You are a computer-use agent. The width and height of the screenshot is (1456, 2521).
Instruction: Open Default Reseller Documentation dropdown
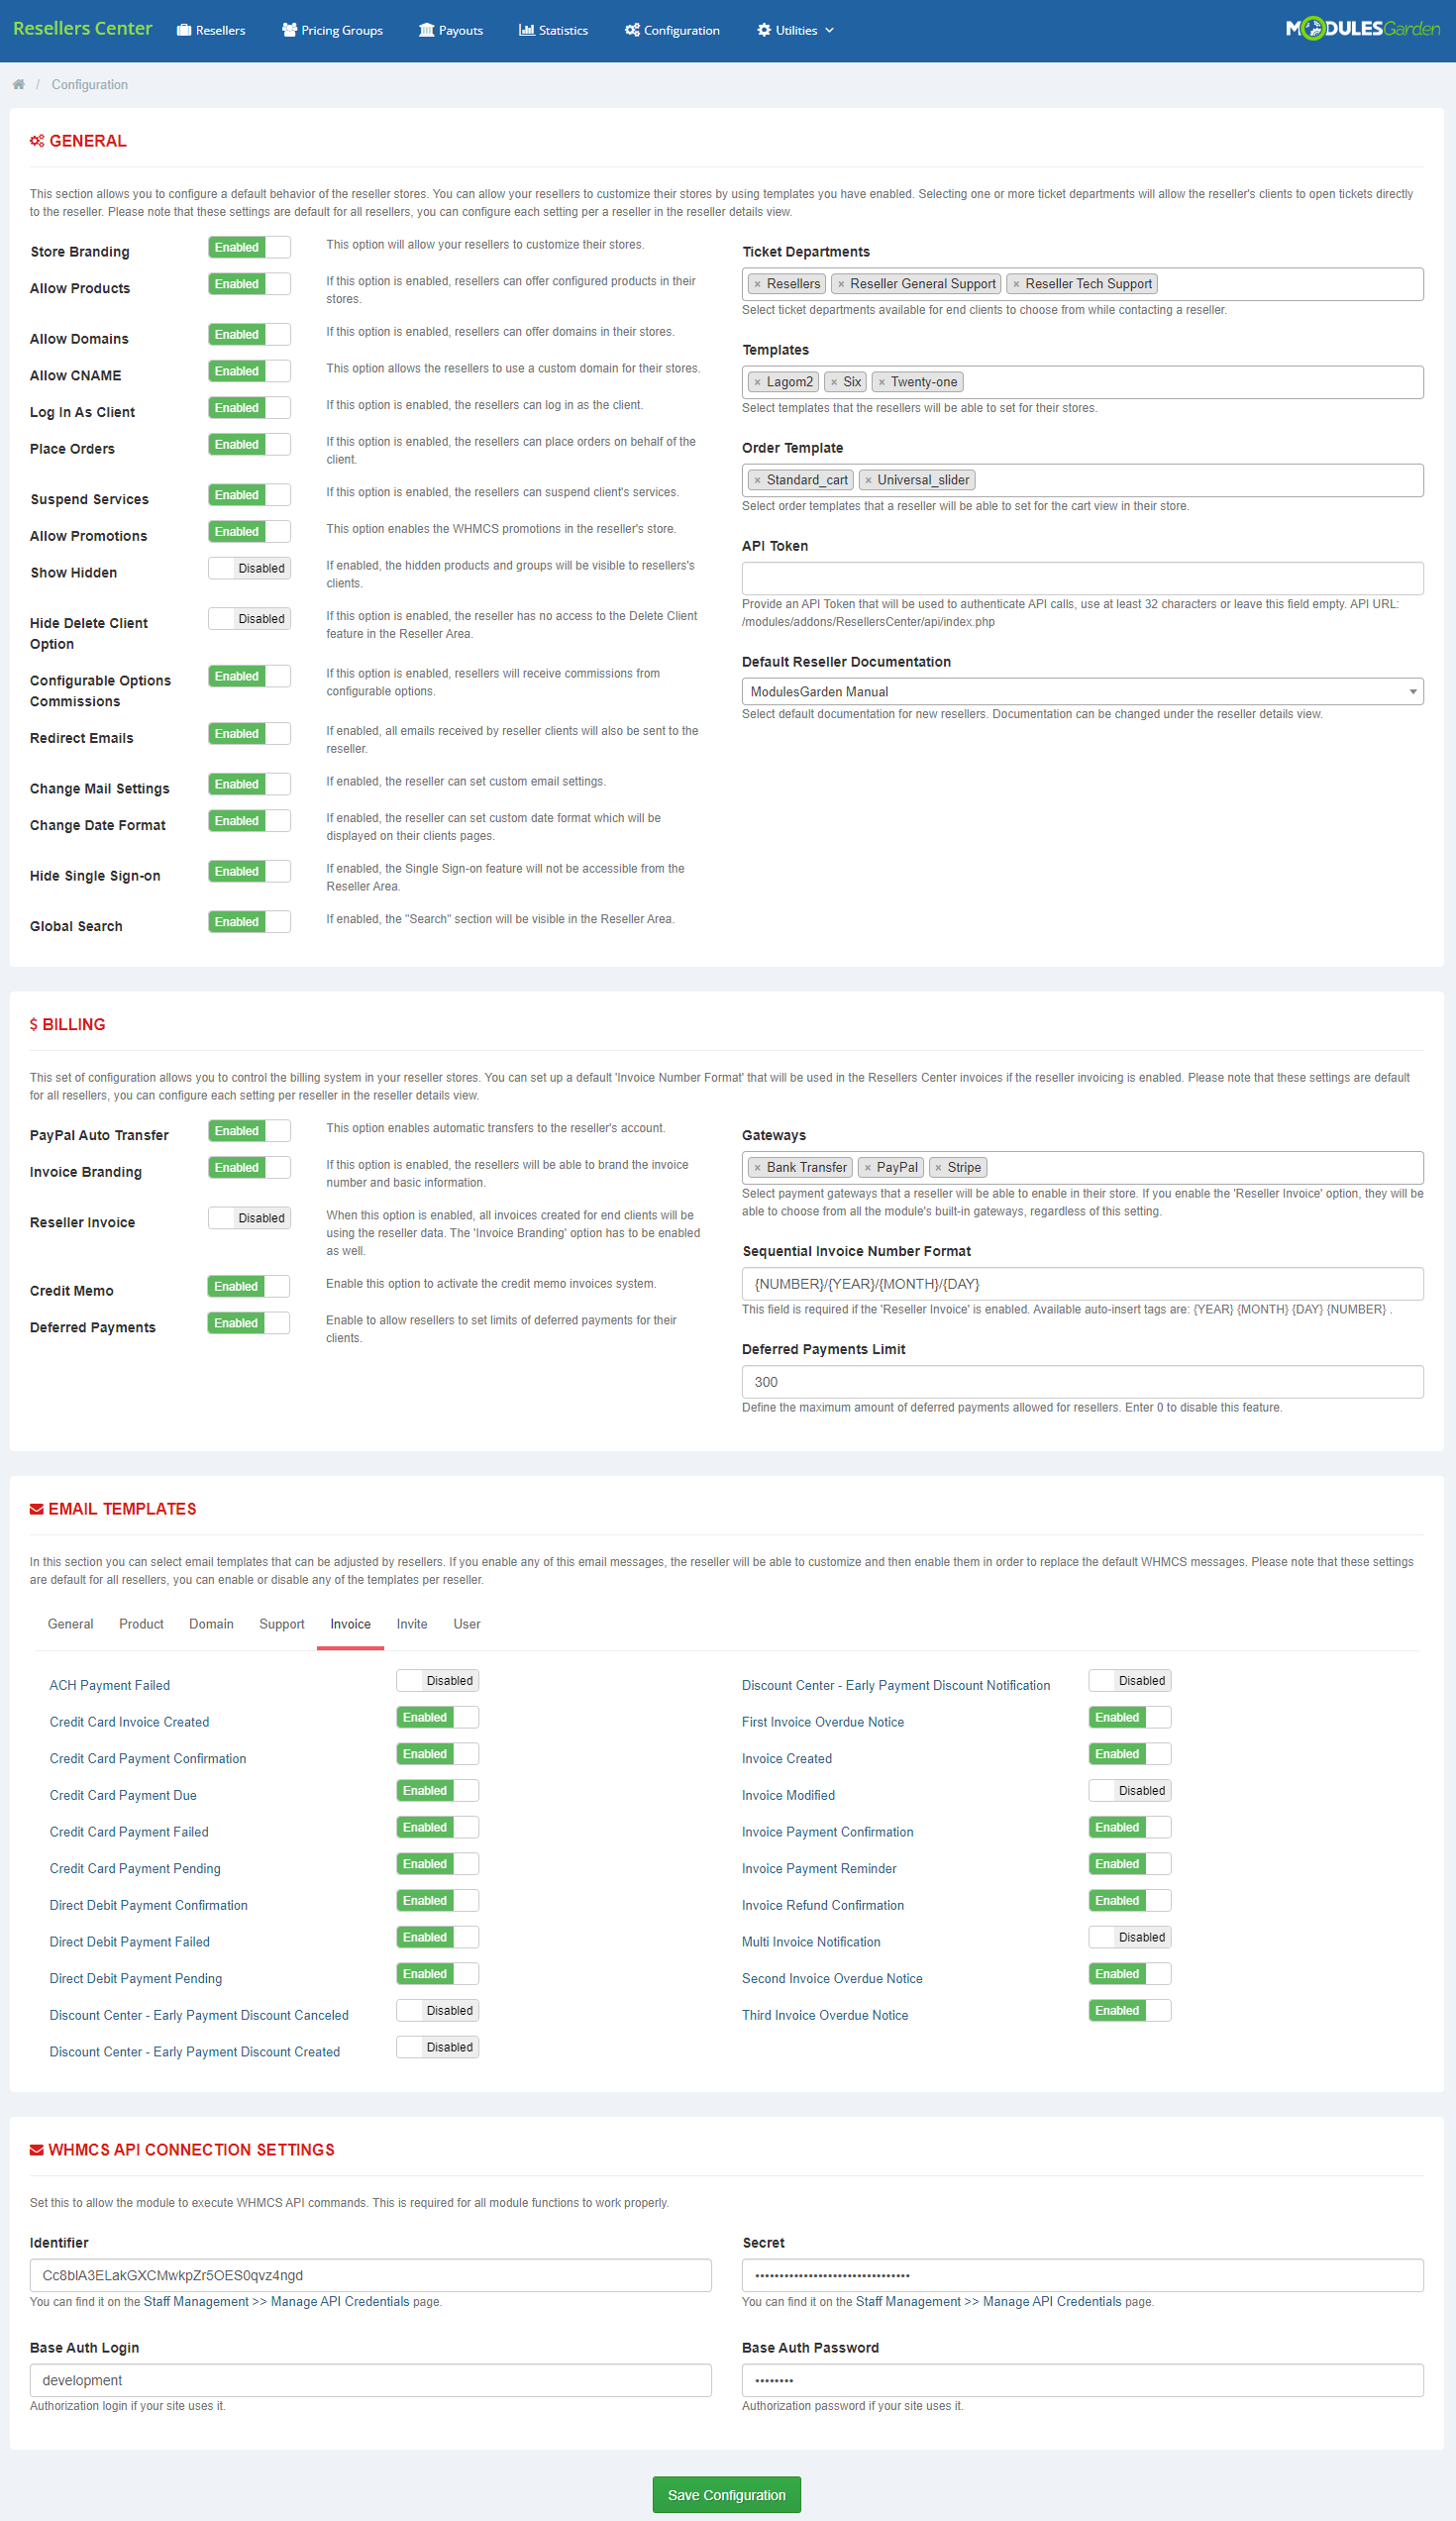coord(1081,691)
